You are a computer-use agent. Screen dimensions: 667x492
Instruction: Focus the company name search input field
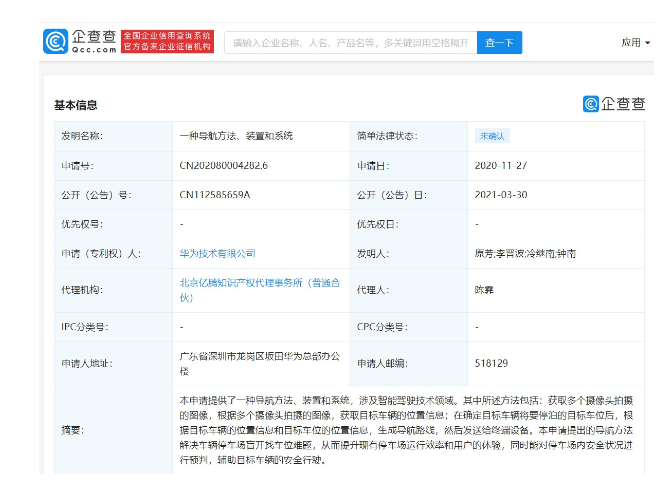(x=351, y=43)
